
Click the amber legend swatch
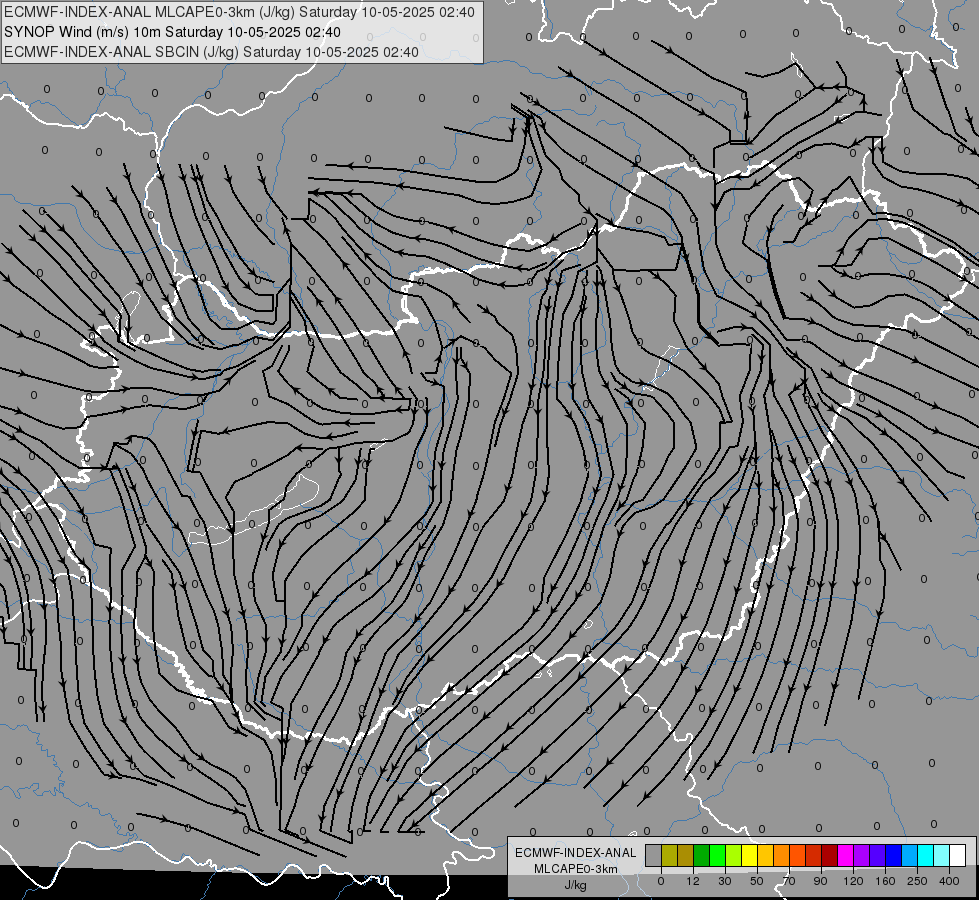[x=766, y=855]
